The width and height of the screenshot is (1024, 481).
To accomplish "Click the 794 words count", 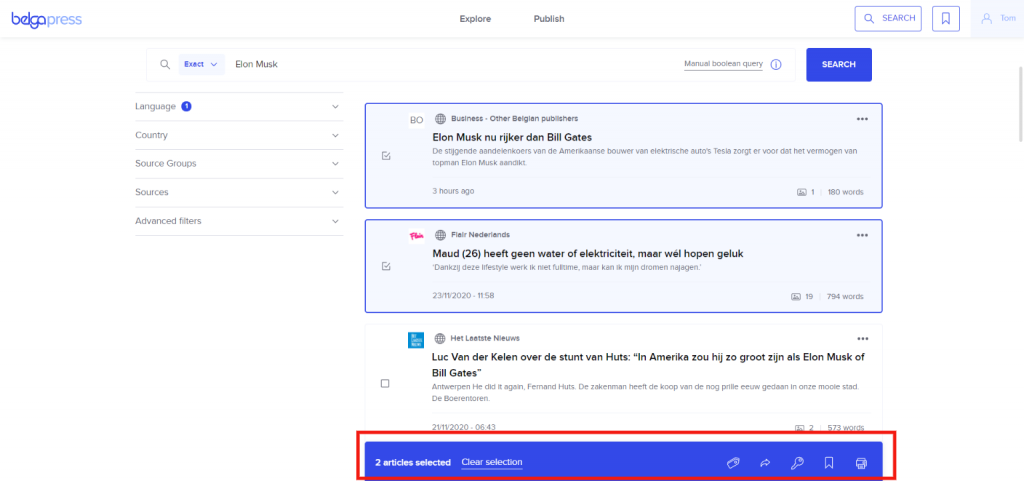I will pyautogui.click(x=845, y=296).
